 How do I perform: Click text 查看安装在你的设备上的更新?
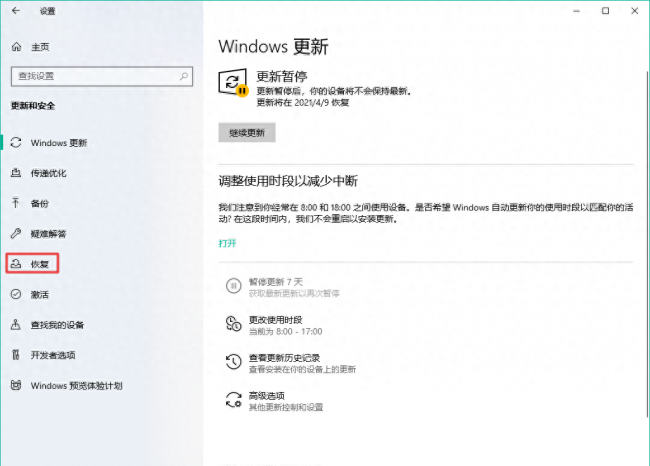coord(302,369)
